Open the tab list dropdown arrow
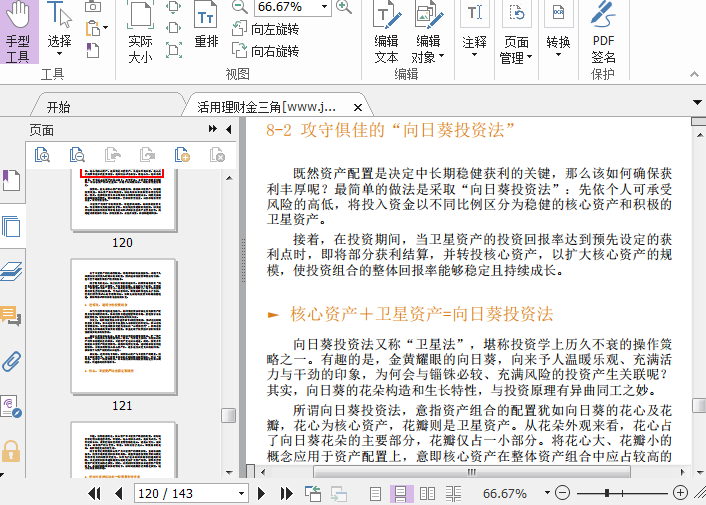This screenshot has width=706, height=505. pos(697,102)
